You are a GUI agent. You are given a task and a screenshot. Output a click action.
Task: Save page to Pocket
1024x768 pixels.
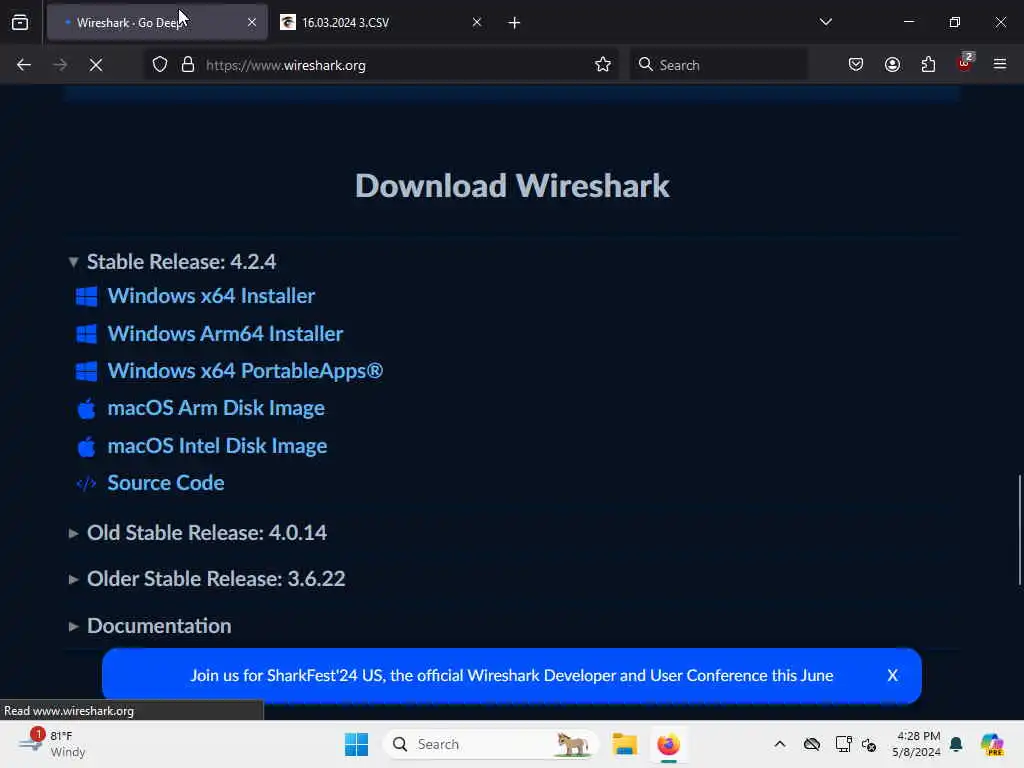pos(856,65)
